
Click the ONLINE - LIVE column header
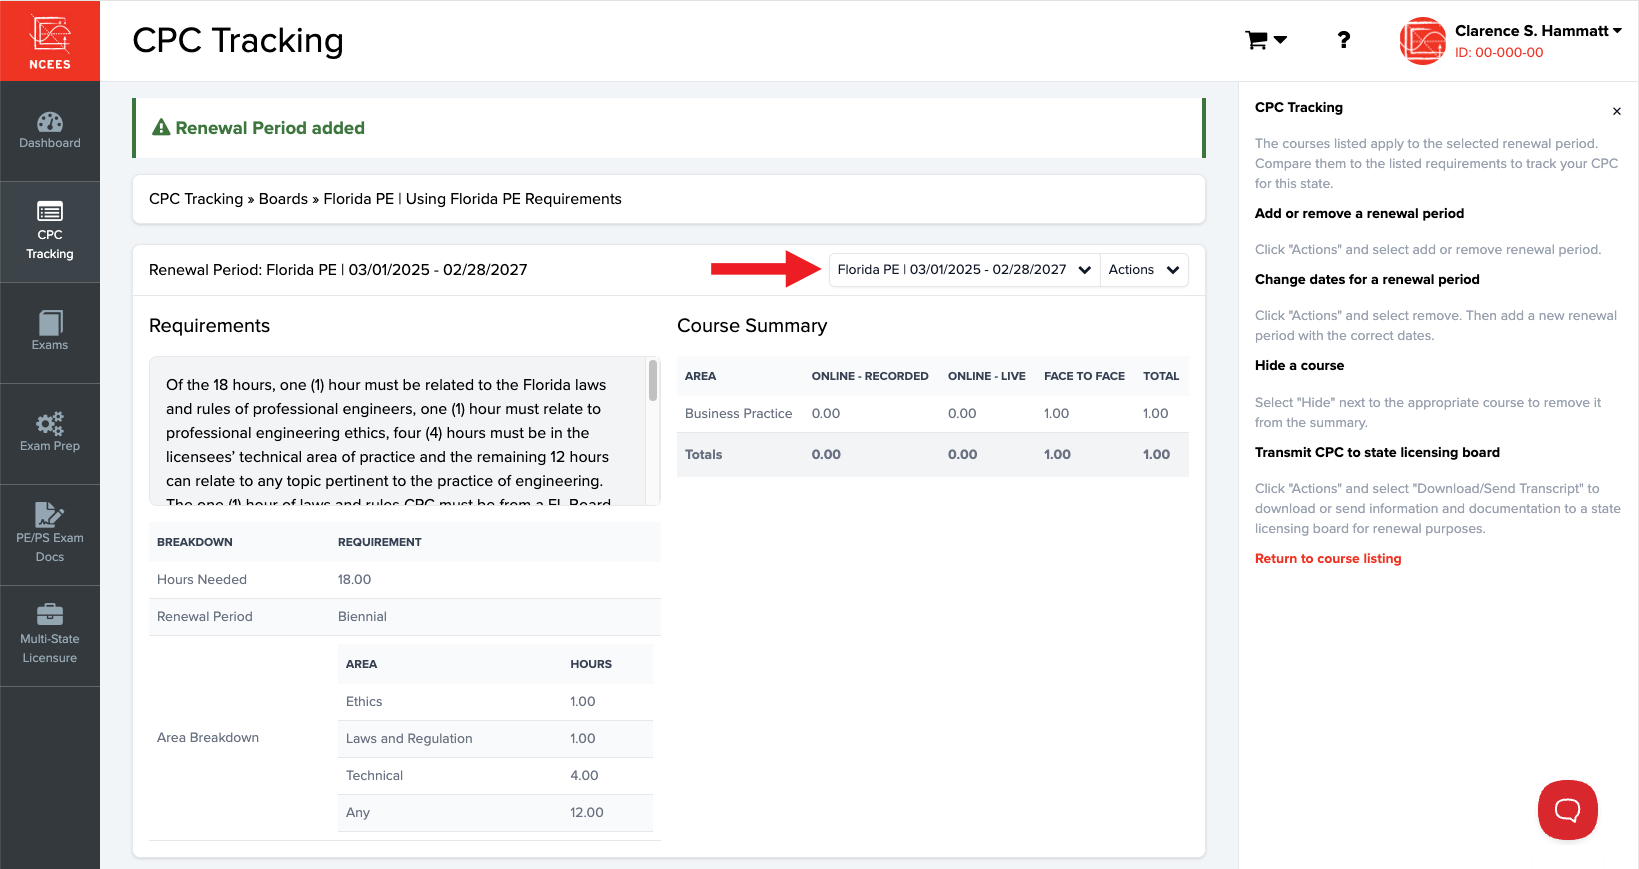point(987,376)
